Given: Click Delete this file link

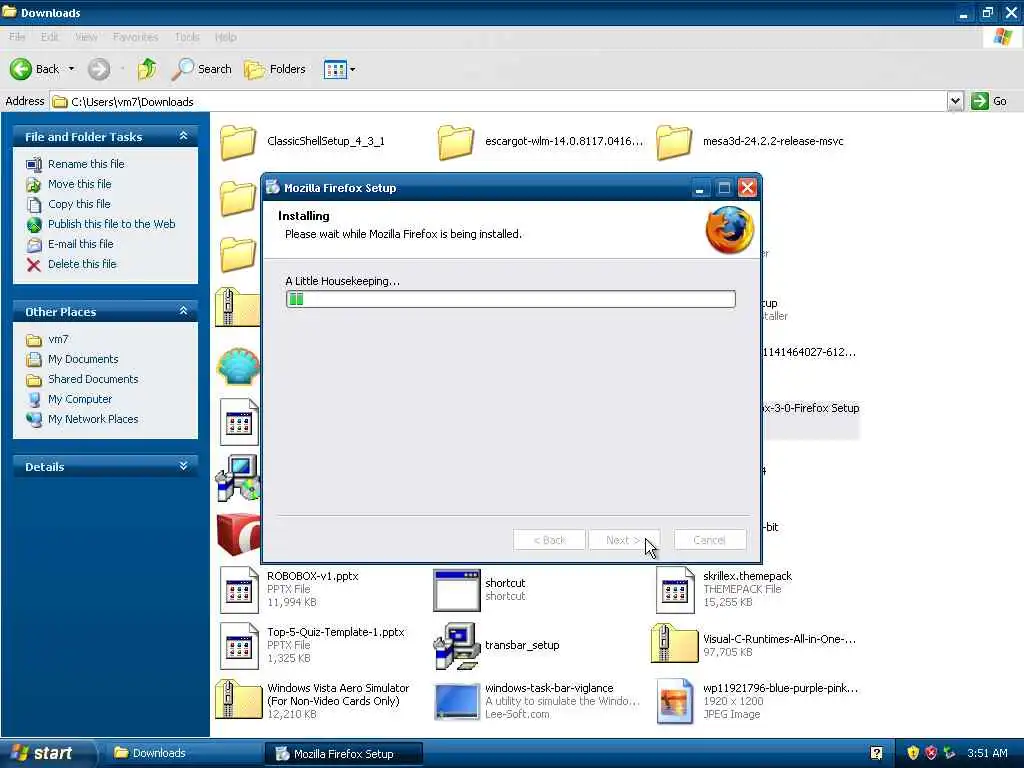Looking at the screenshot, I should (x=82, y=264).
